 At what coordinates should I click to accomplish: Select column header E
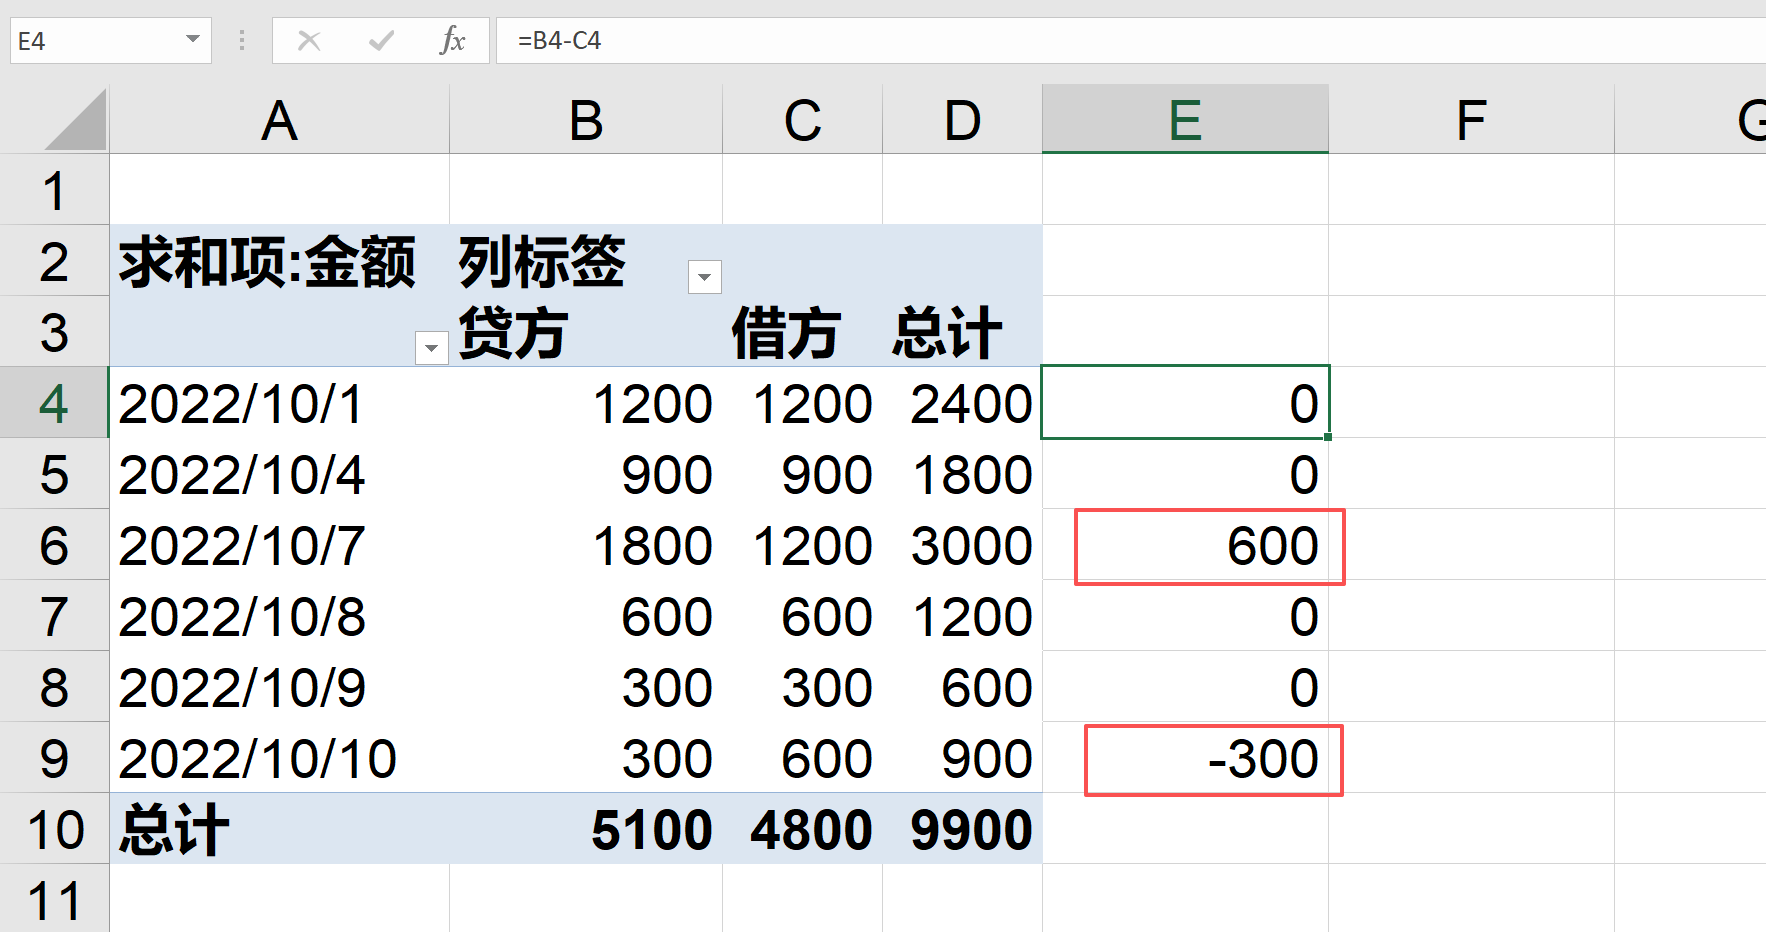pyautogui.click(x=1184, y=119)
